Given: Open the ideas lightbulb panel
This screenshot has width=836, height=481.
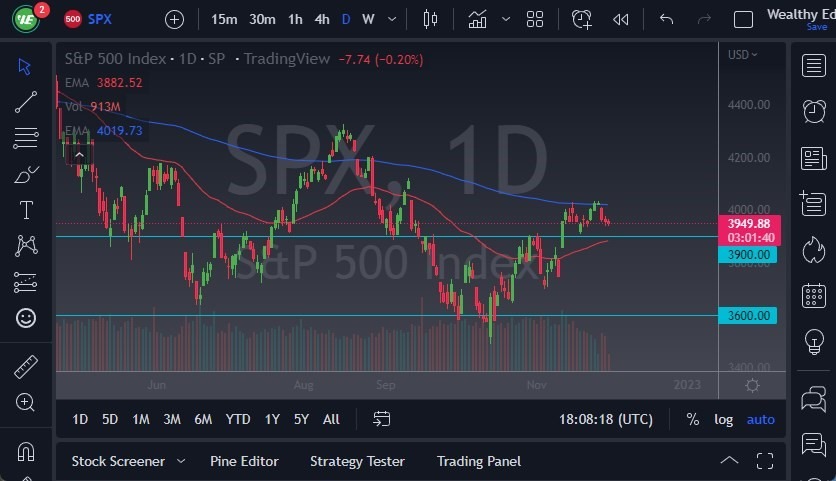Looking at the screenshot, I should [x=814, y=342].
